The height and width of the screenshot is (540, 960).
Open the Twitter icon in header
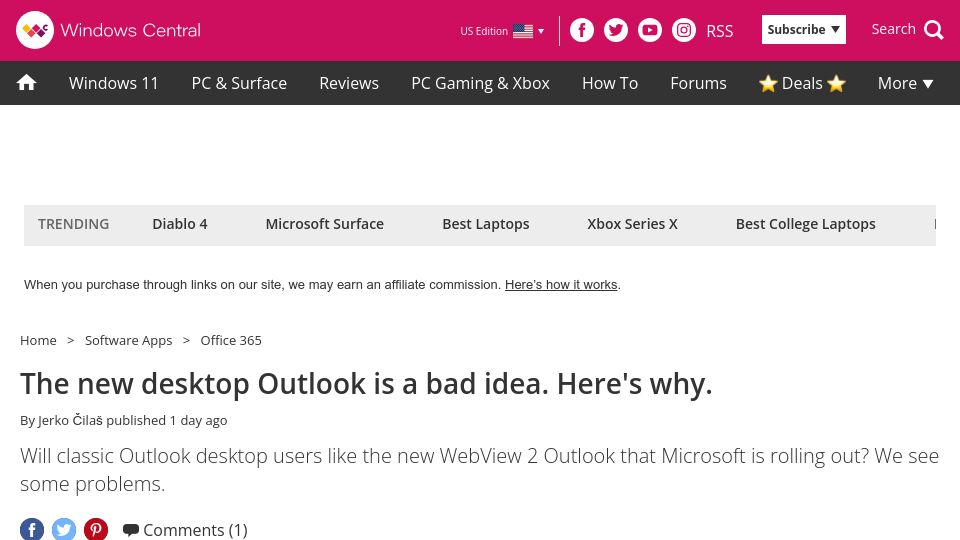[616, 30]
